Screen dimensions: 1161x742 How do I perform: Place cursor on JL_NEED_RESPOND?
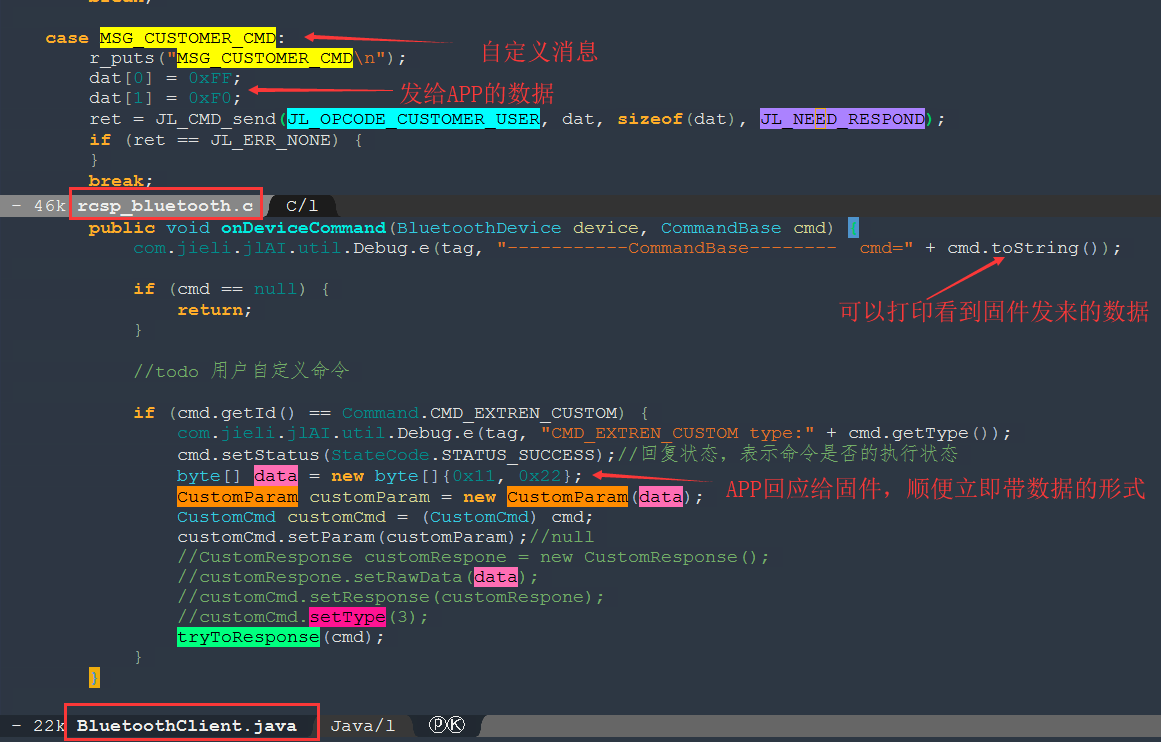coord(842,118)
